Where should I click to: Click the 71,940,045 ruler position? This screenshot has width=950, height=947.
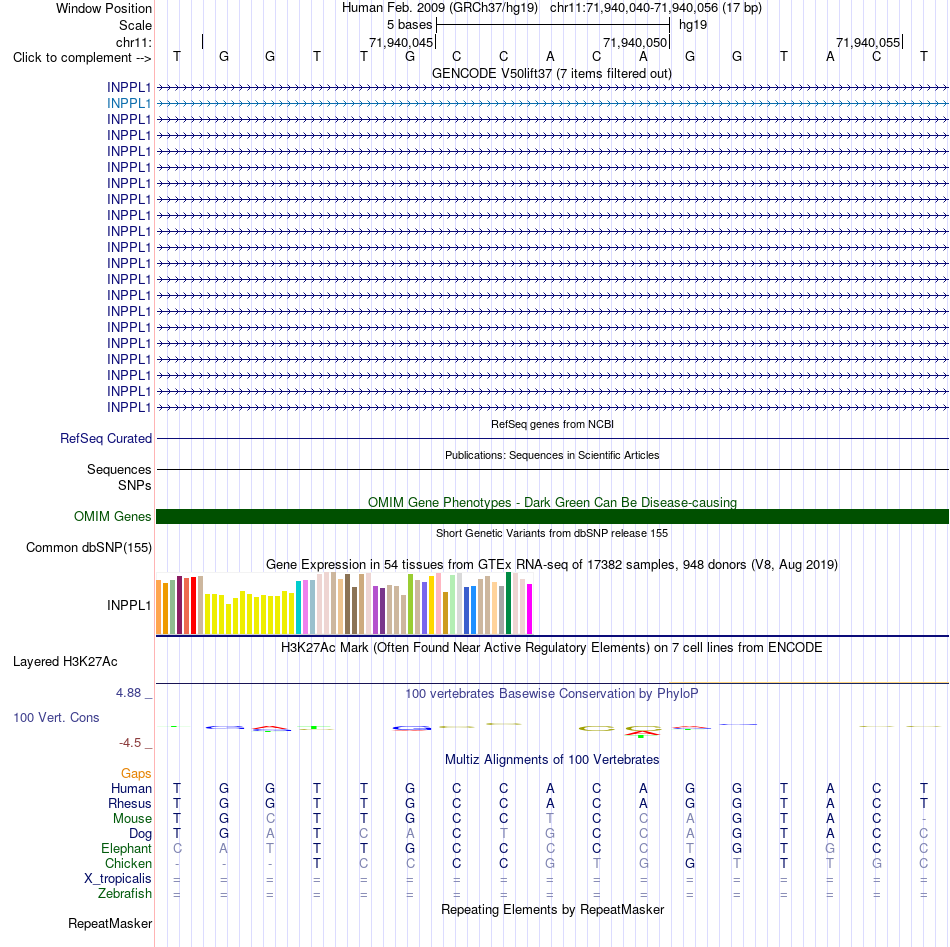401,42
